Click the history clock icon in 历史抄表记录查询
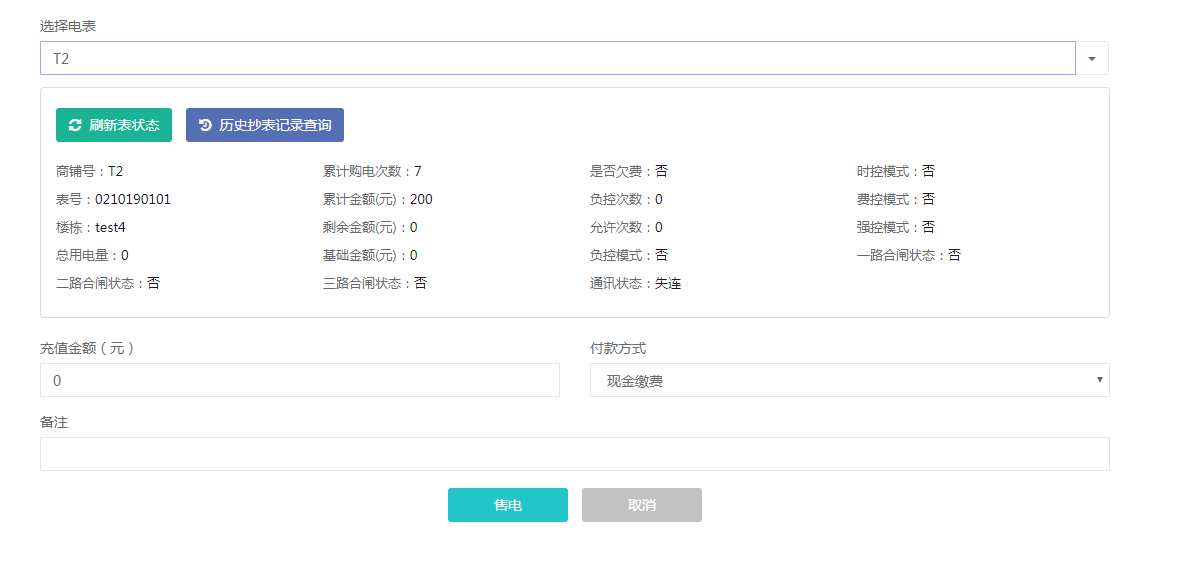Screen dimensions: 1192x574 coord(205,125)
